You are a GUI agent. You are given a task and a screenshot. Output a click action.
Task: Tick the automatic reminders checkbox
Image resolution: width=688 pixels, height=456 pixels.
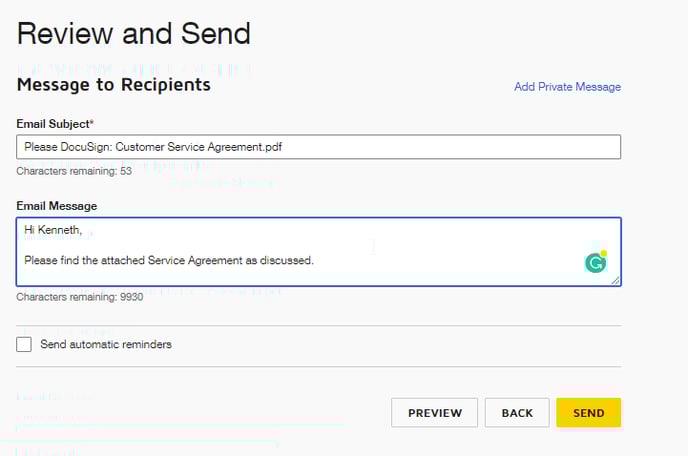[24, 344]
